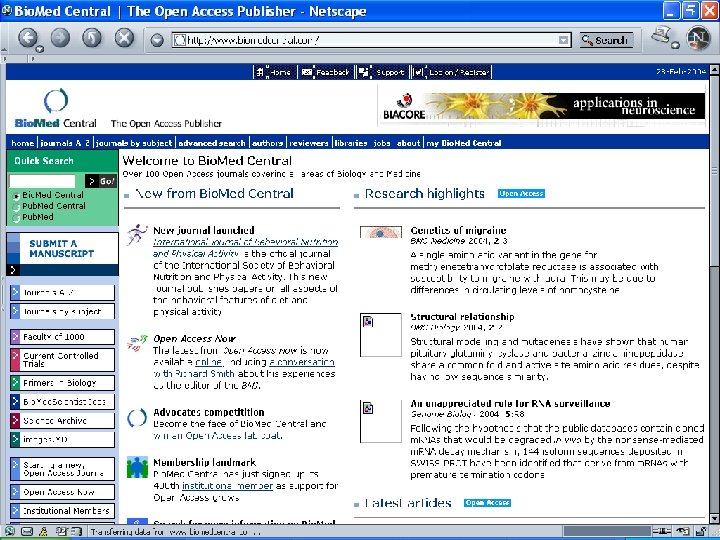Image resolution: width=720 pixels, height=540 pixels.
Task: Open Start up a new Open Access Journal
Action: [x=62, y=469]
